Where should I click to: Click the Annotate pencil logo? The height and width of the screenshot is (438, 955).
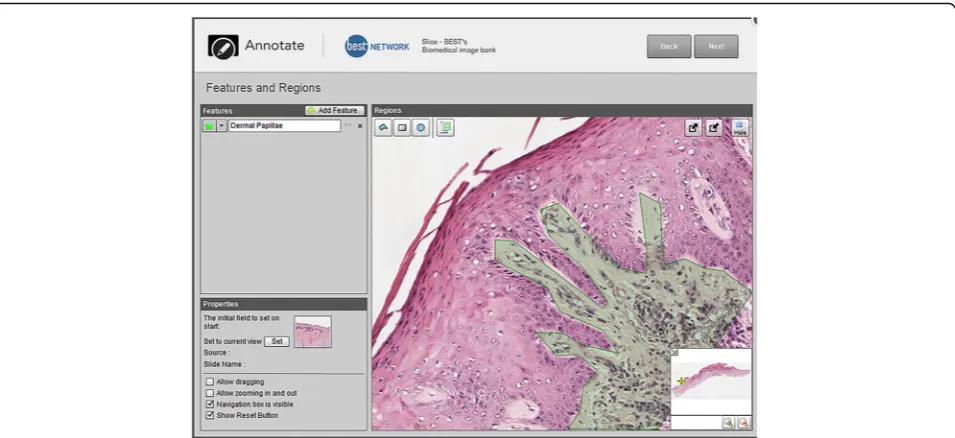(x=223, y=46)
